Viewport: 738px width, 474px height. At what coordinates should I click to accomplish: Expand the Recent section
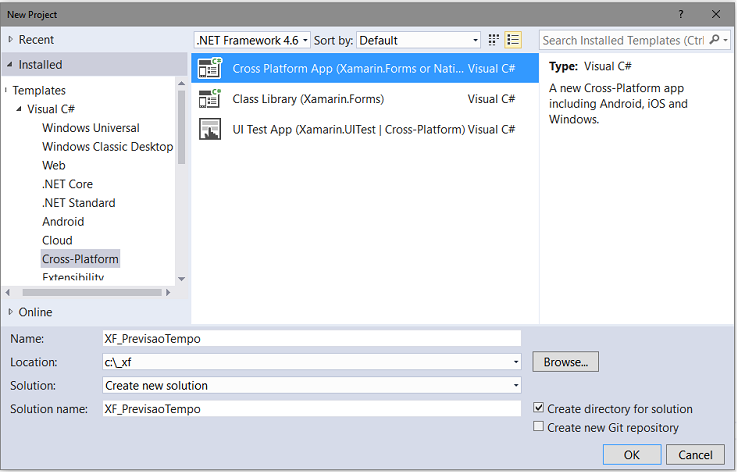point(10,40)
